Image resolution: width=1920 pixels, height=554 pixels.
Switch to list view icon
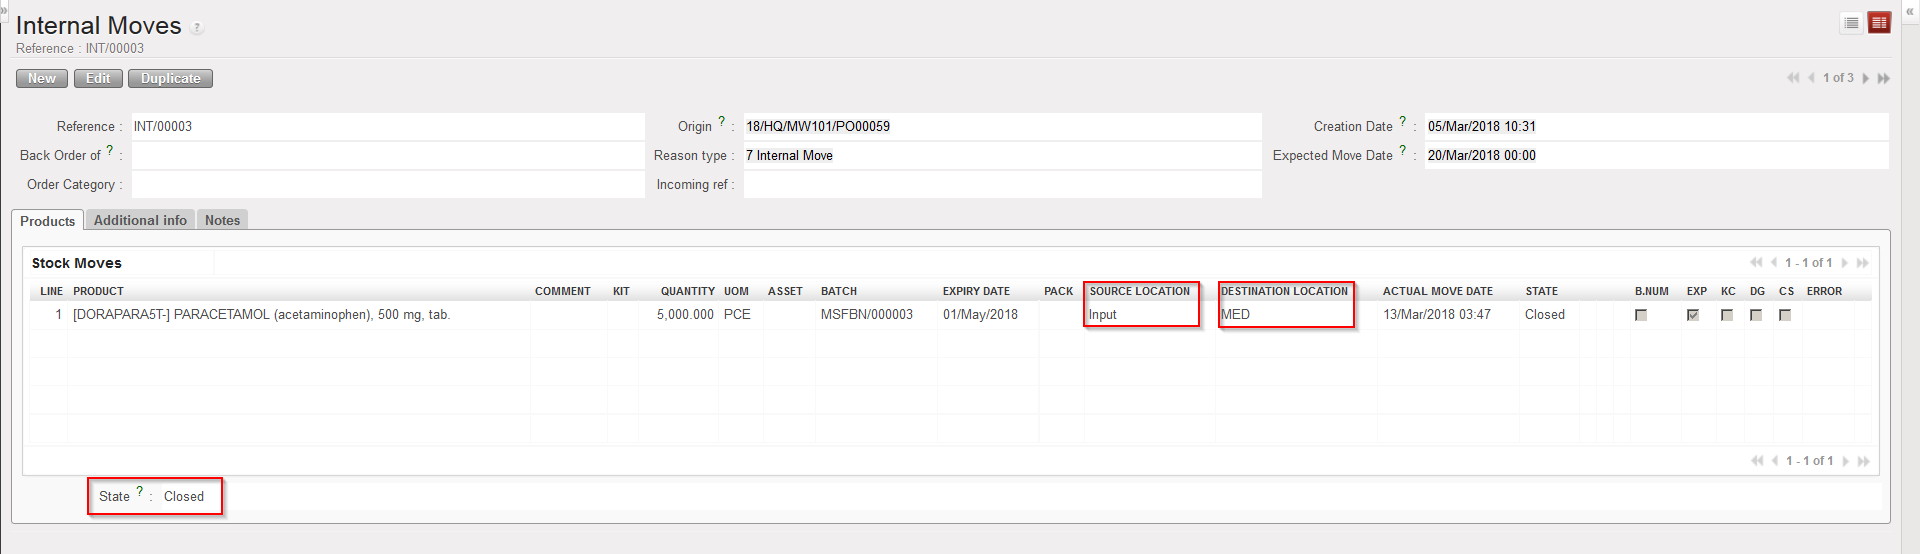(x=1851, y=23)
